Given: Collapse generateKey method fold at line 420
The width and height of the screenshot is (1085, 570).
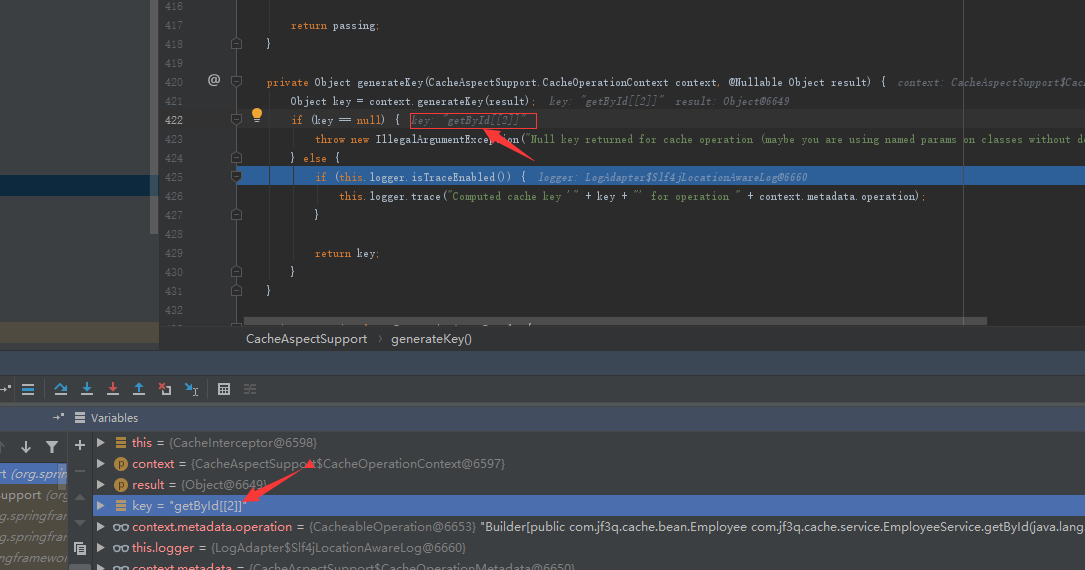Looking at the screenshot, I should click(237, 82).
